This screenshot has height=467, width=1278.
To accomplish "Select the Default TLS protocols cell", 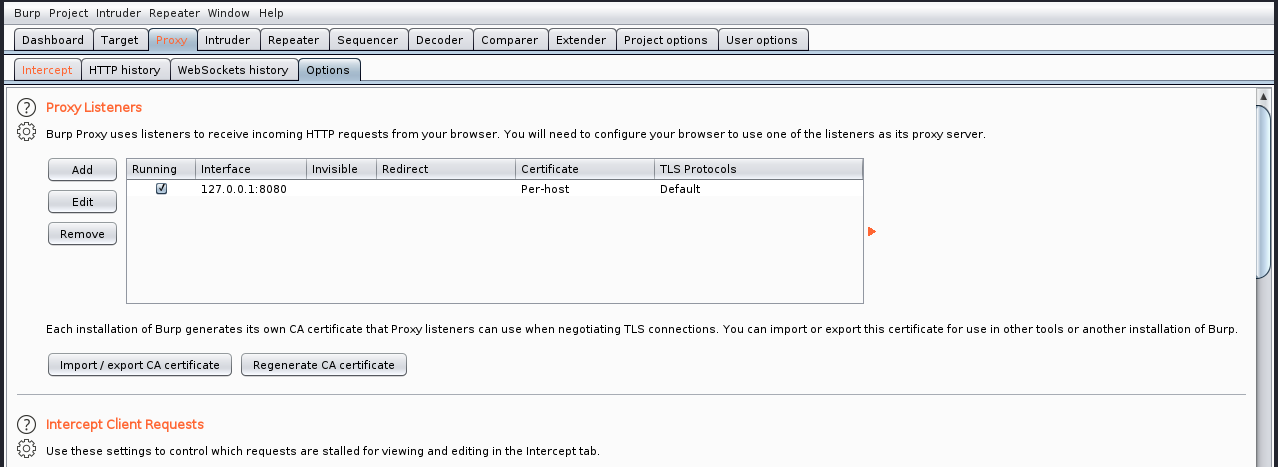I will pyautogui.click(x=758, y=189).
